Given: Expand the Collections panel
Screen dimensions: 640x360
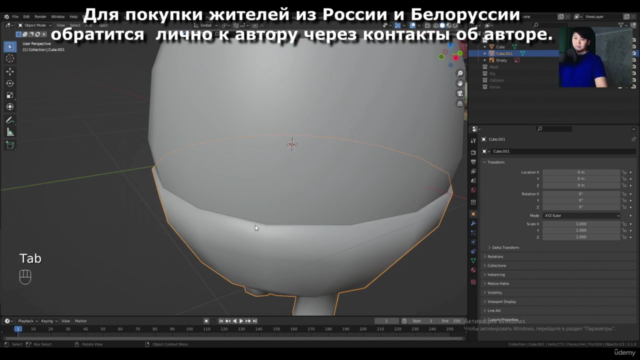Looking at the screenshot, I should (x=496, y=266).
